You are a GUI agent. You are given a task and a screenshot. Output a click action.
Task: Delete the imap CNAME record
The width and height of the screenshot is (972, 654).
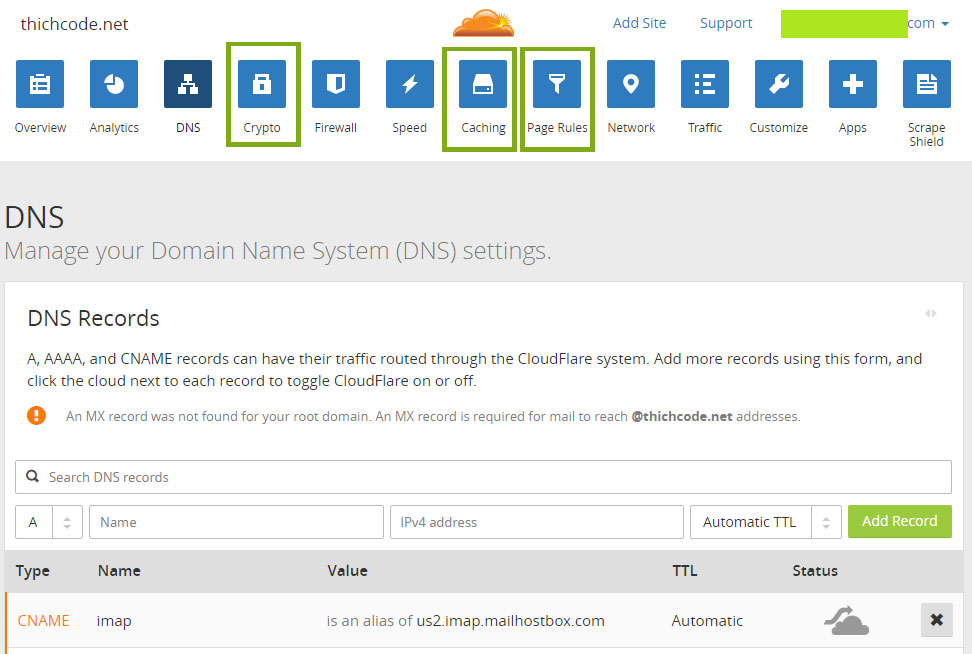[937, 620]
